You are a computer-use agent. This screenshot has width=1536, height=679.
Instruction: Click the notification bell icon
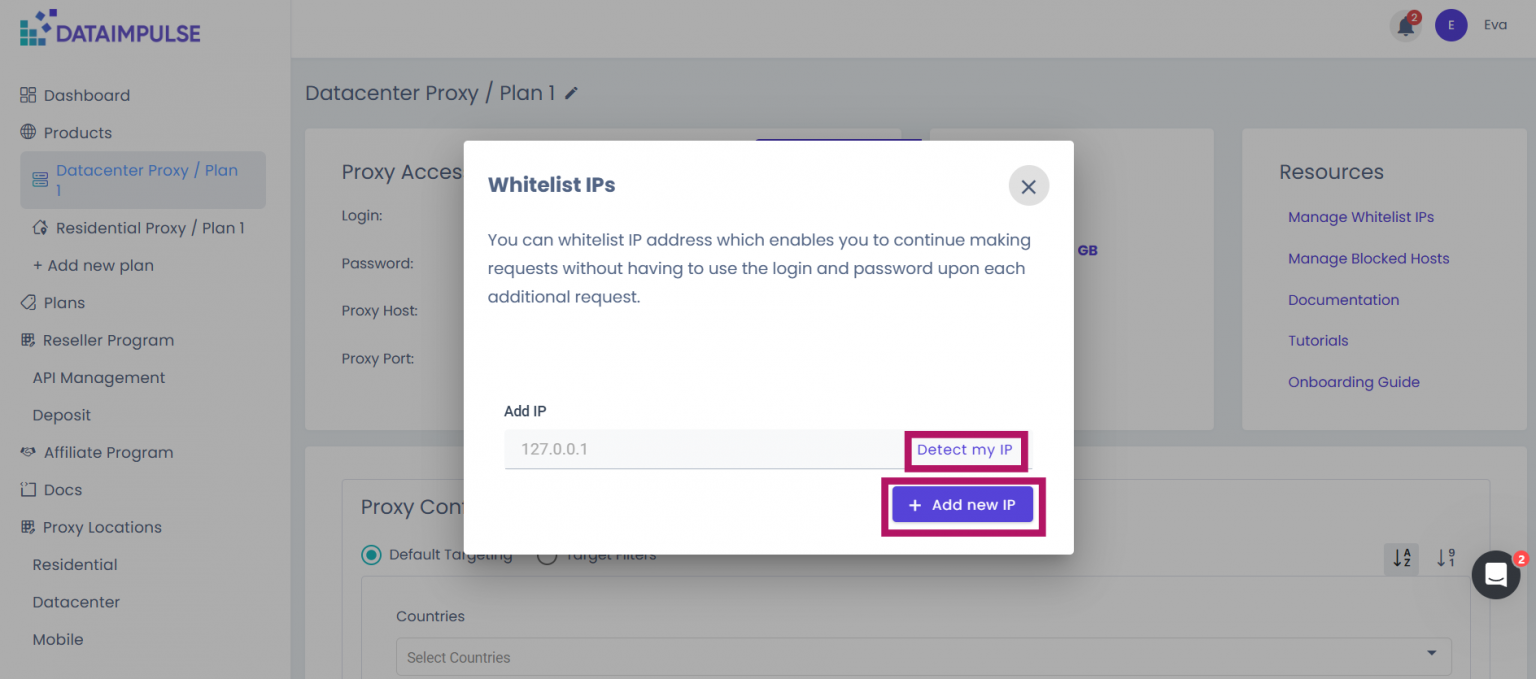coord(1405,26)
